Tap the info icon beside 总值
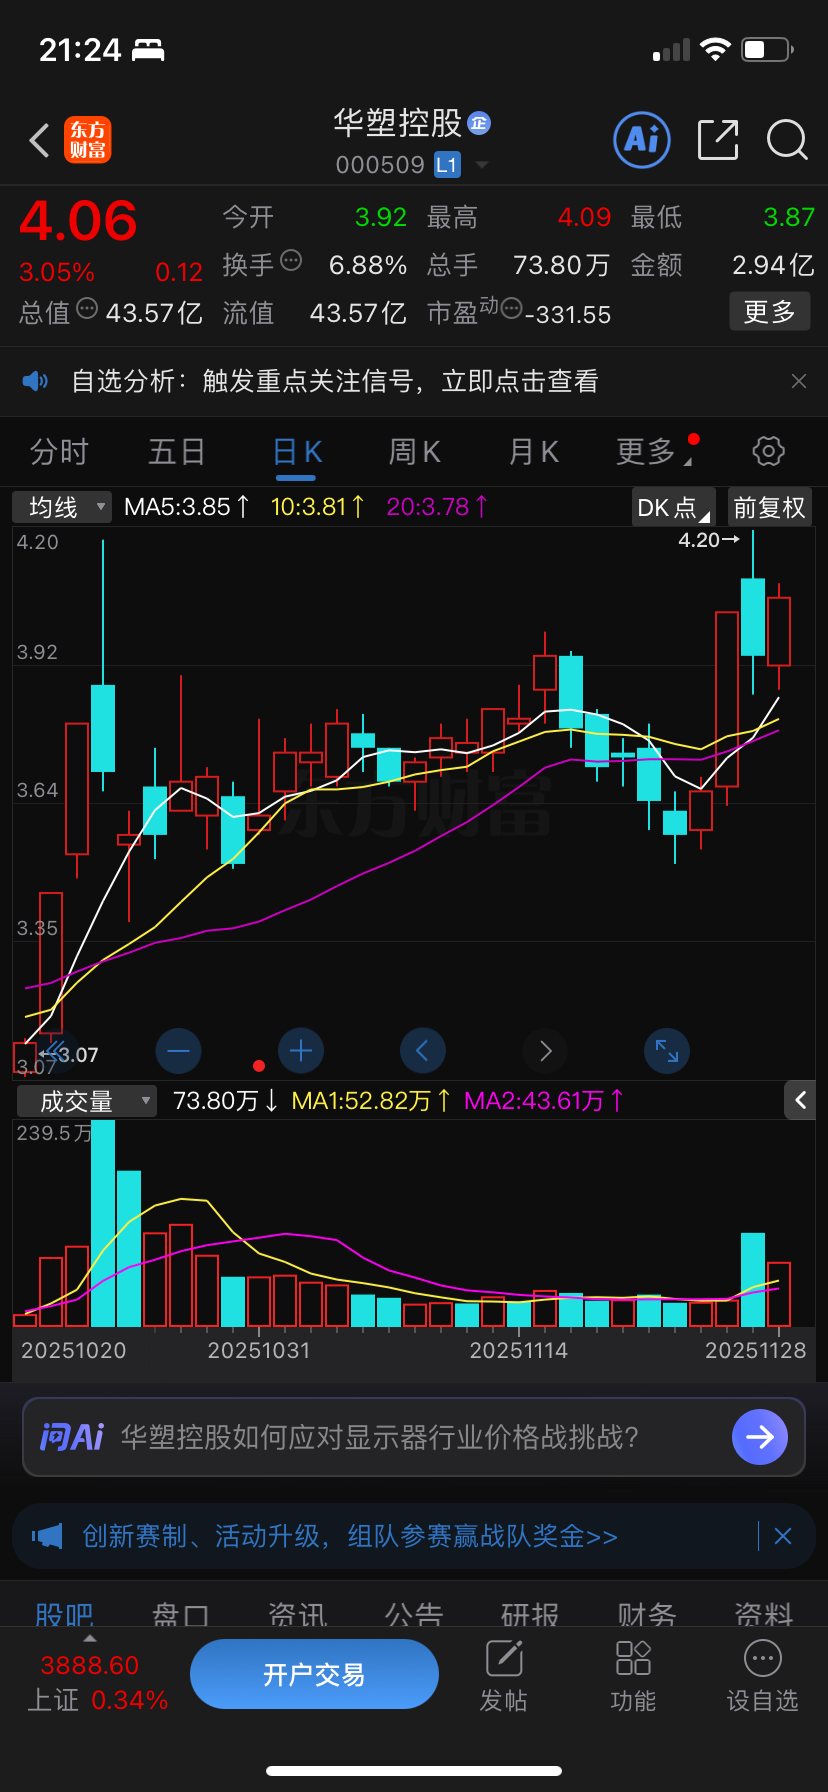The width and height of the screenshot is (828, 1792). (x=87, y=308)
